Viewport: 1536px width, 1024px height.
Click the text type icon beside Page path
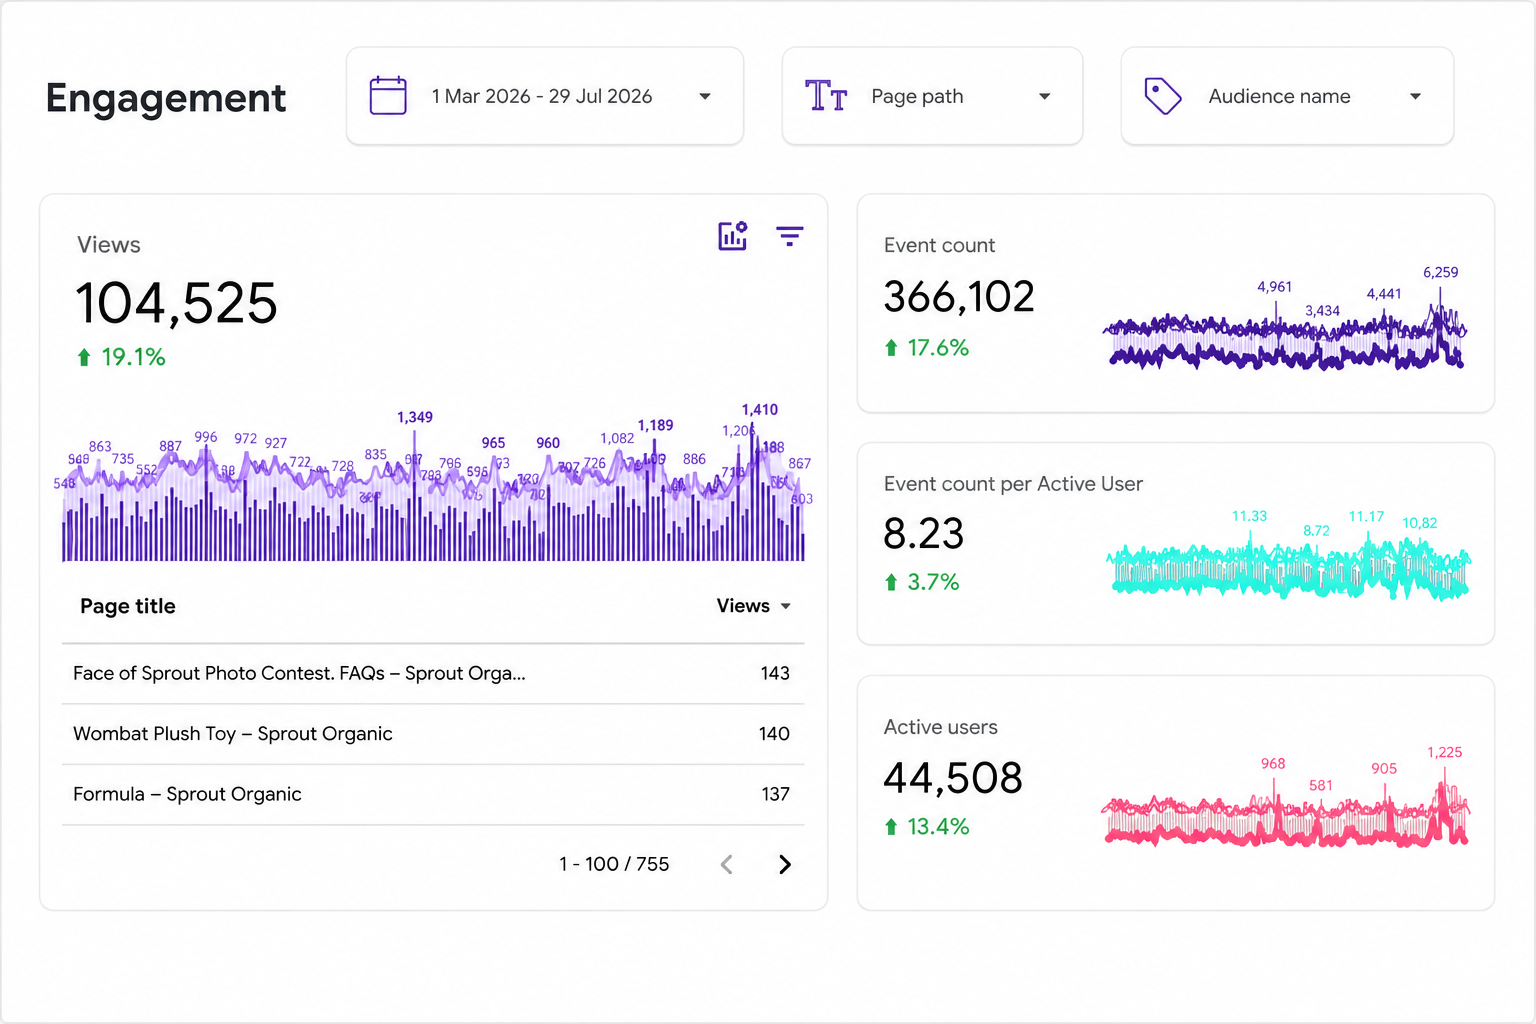(826, 96)
